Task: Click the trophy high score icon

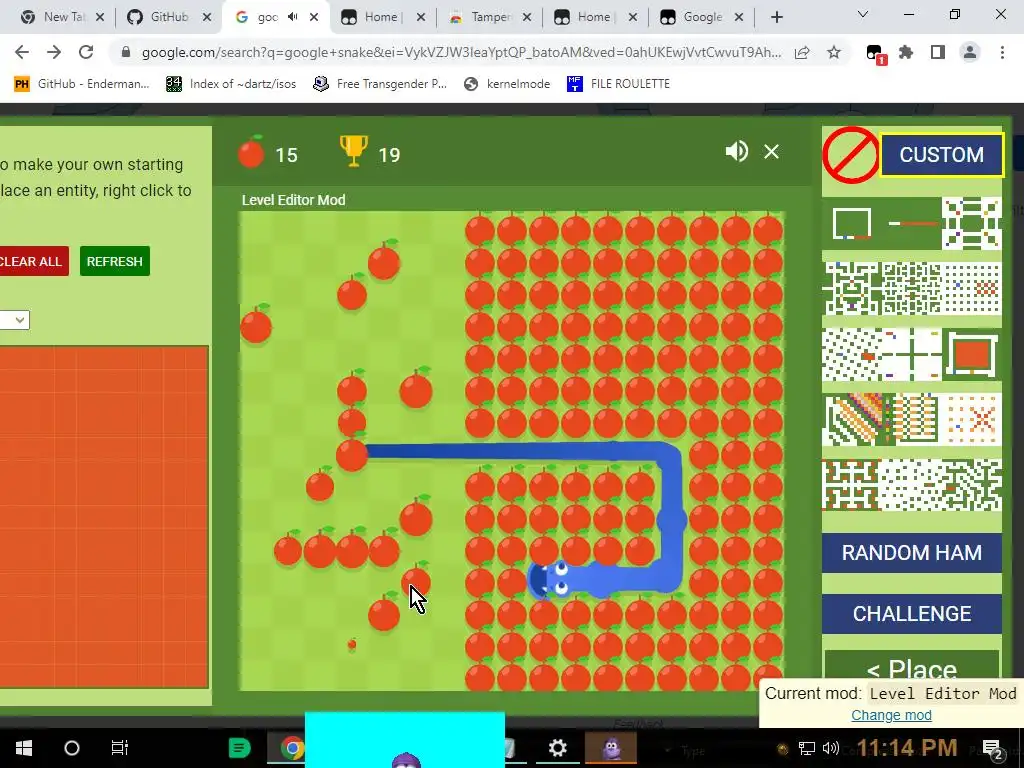Action: pos(353,151)
